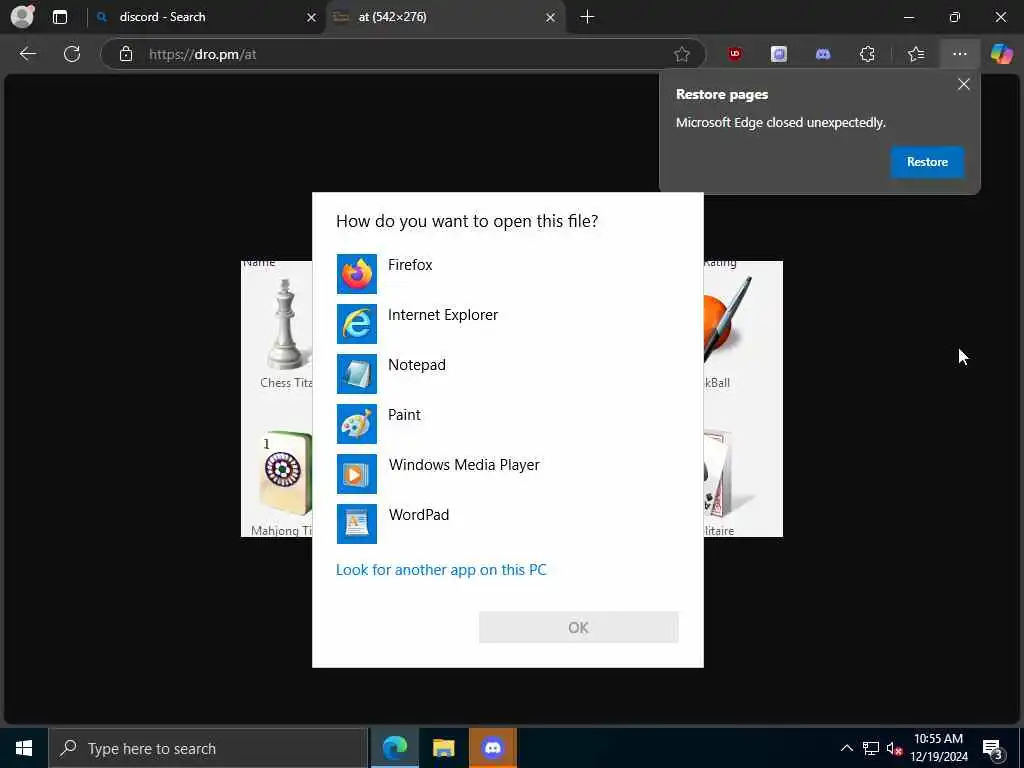Add this page to favorites
This screenshot has width=1024, height=768.
click(682, 54)
